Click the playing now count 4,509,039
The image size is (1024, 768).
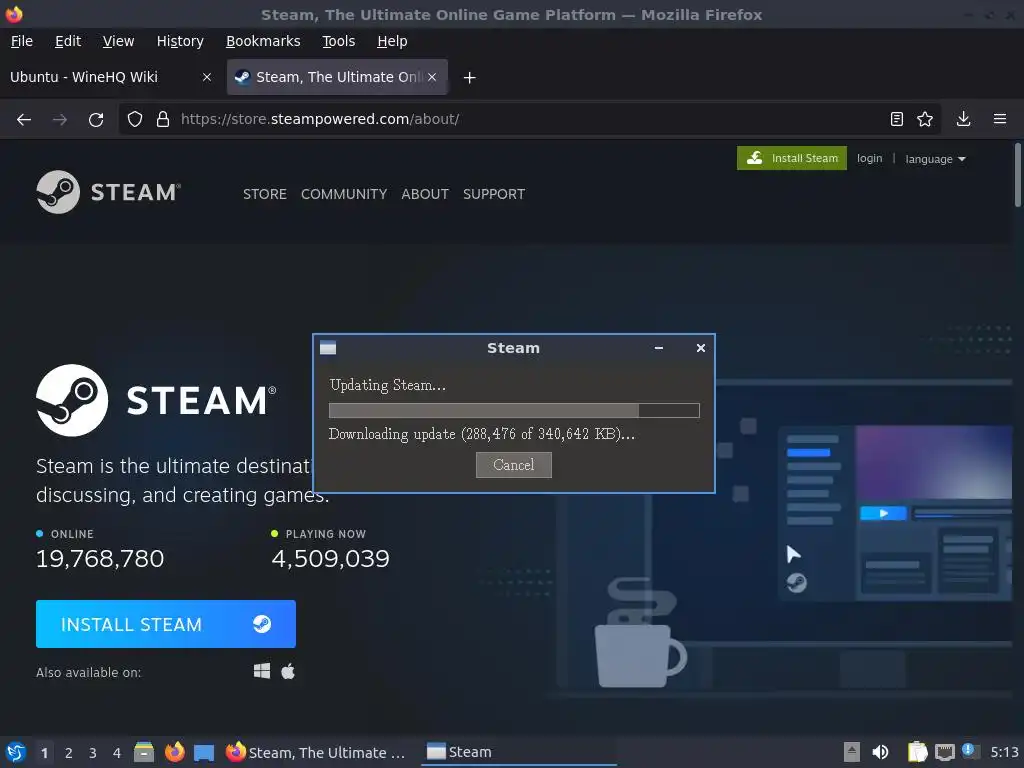pyautogui.click(x=330, y=558)
